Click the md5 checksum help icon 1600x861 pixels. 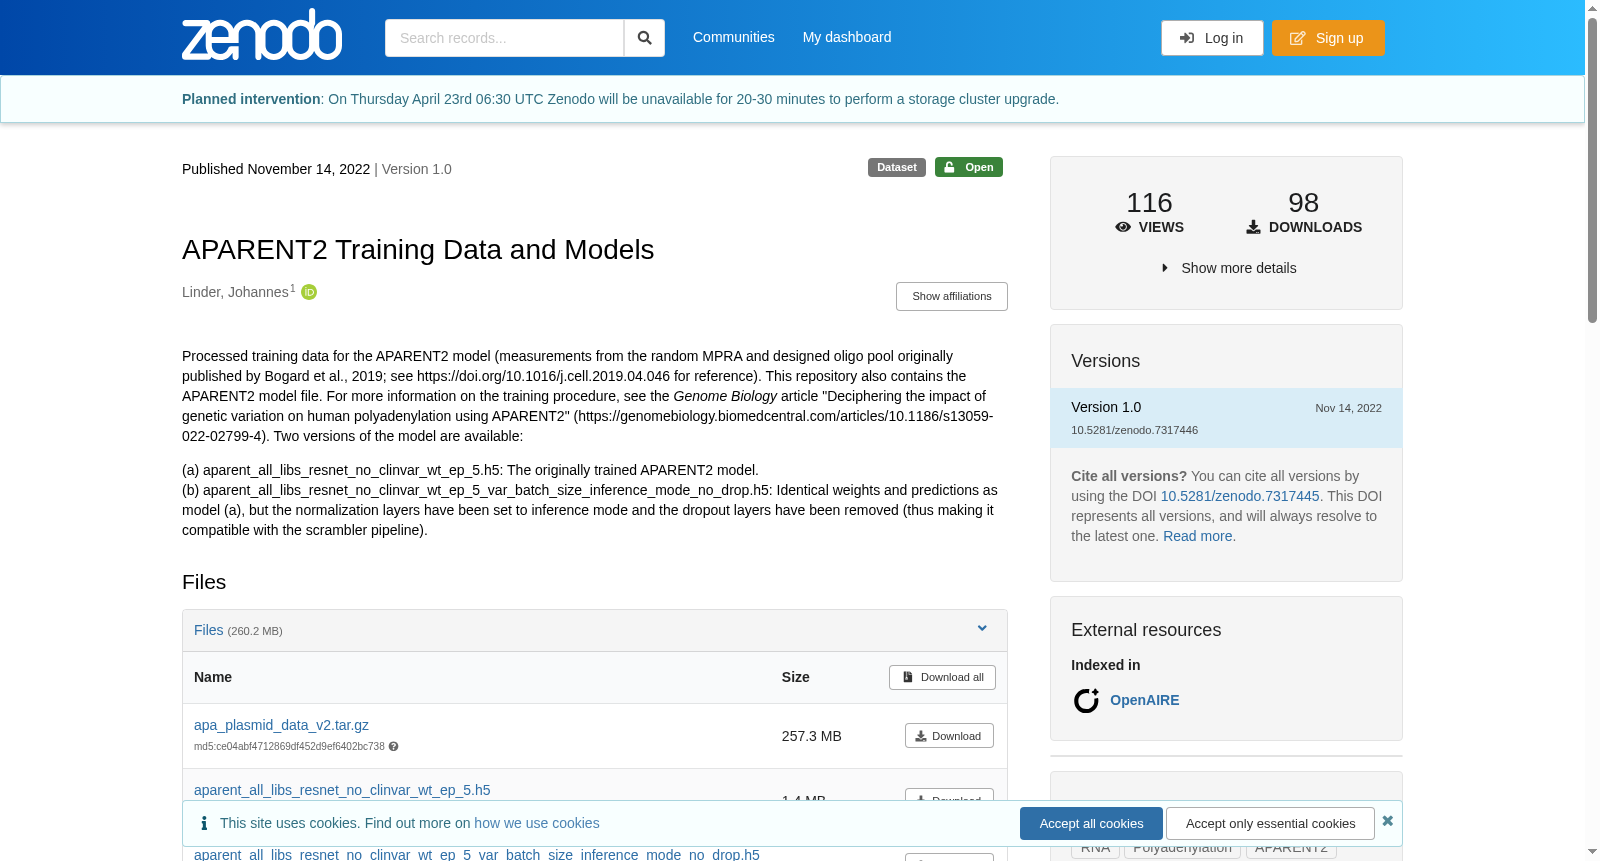tap(393, 747)
